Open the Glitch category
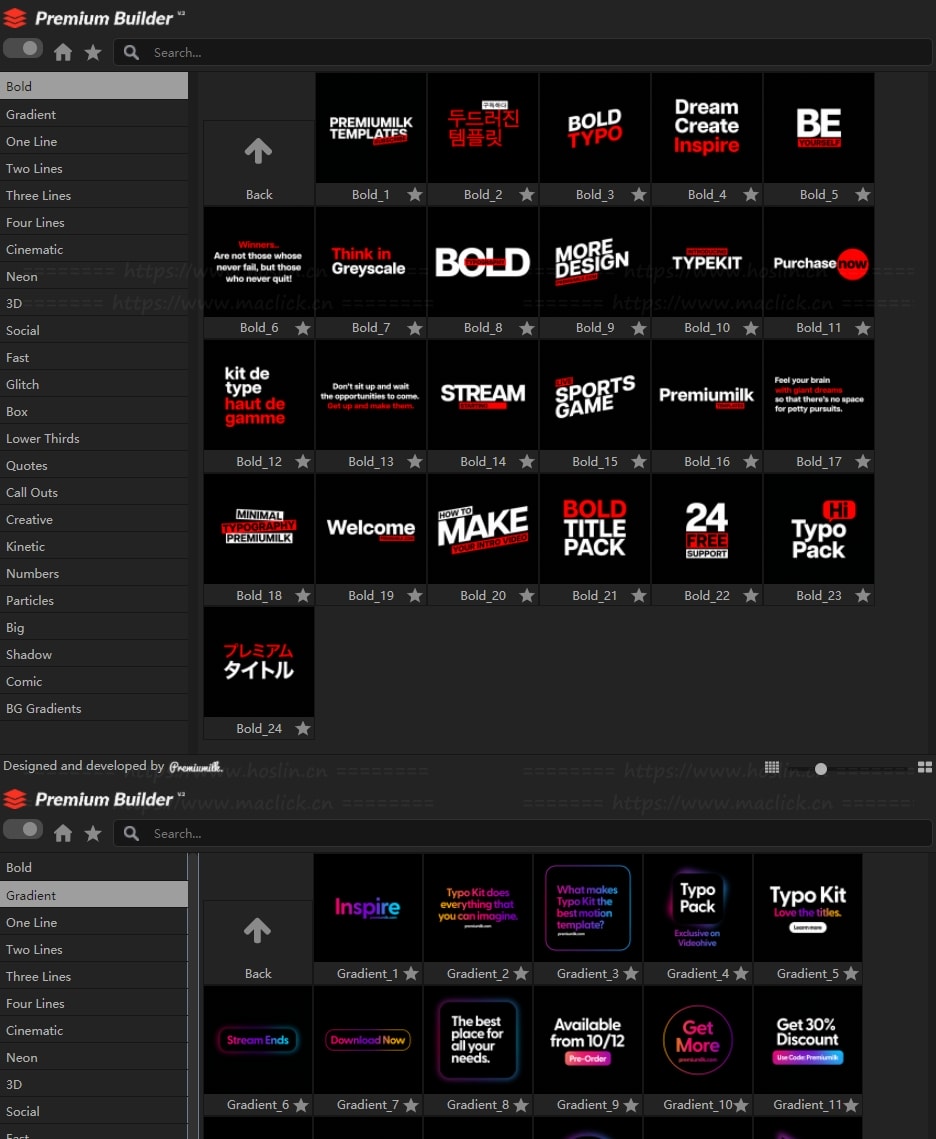This screenshot has height=1139, width=936. [94, 384]
